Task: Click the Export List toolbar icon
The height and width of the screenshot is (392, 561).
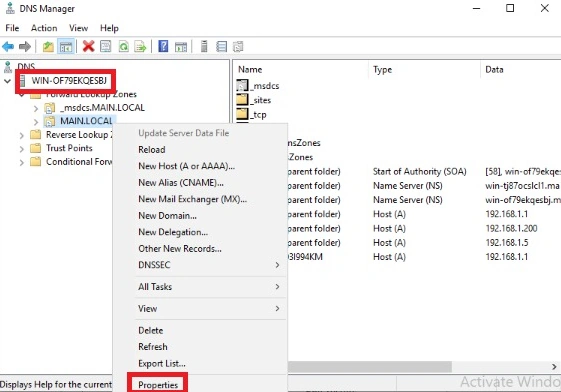Action: click(140, 46)
